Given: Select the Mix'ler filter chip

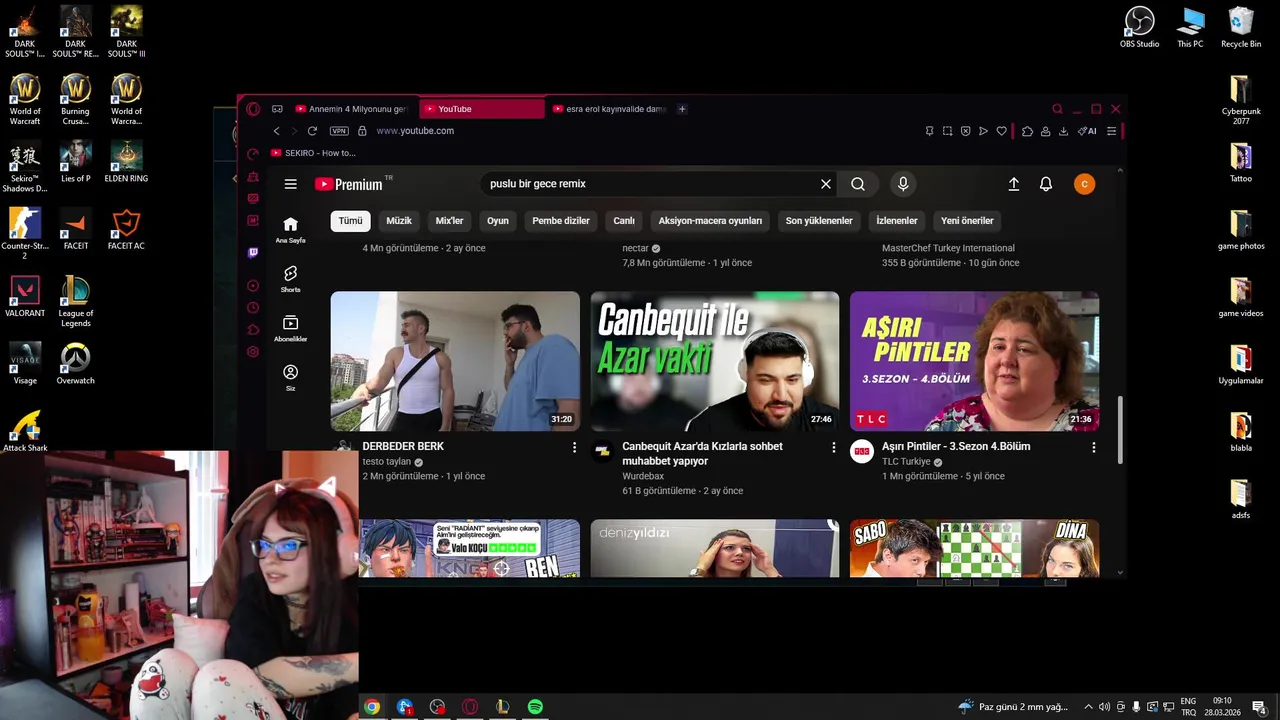Looking at the screenshot, I should 450,221.
